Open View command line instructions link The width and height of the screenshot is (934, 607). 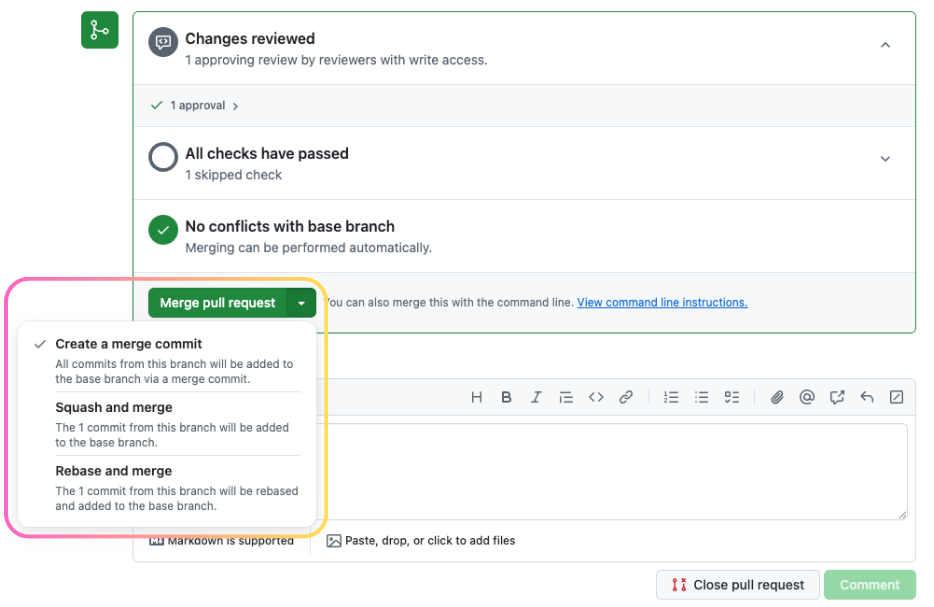662,303
